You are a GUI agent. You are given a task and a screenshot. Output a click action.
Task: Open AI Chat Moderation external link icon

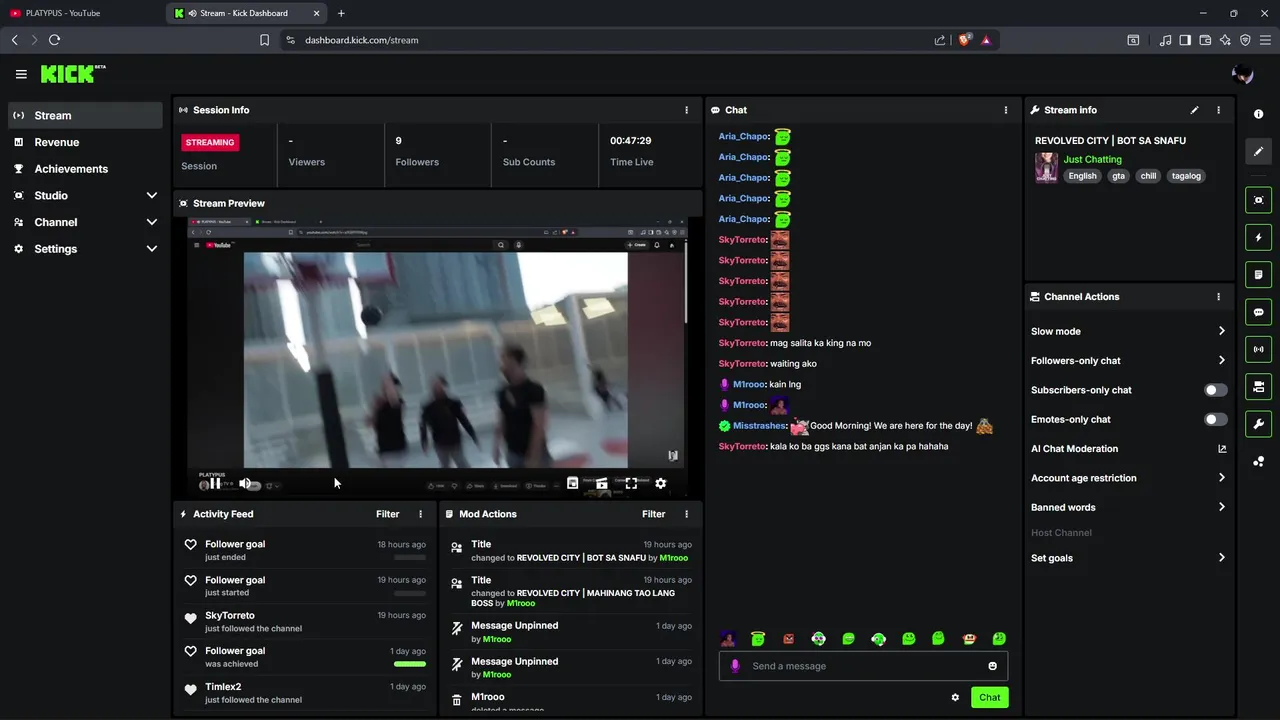click(x=1222, y=449)
